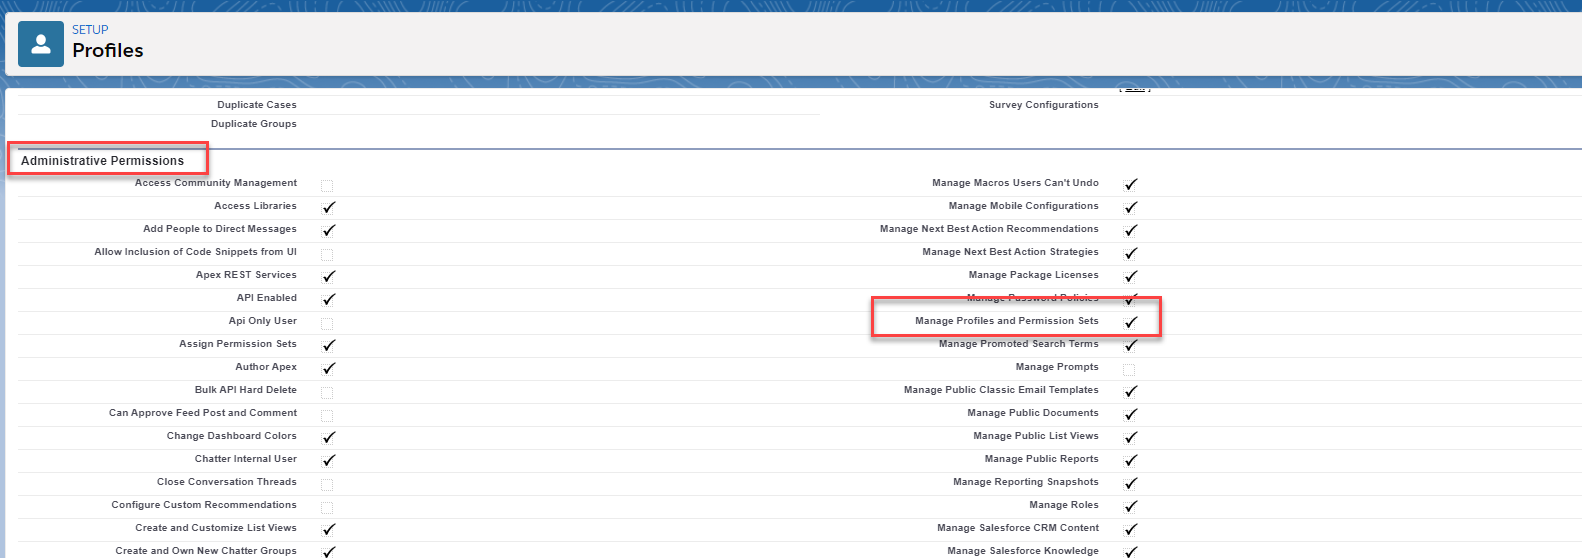This screenshot has width=1582, height=558.
Task: Toggle Author Apex checkbox
Action: pos(328,368)
